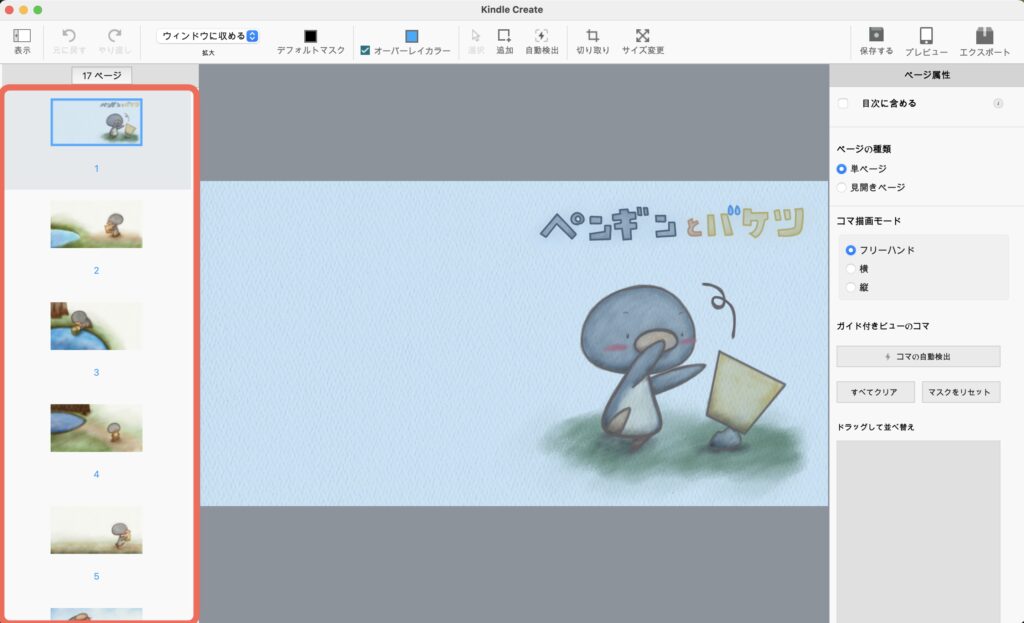The height and width of the screenshot is (623, 1024).
Task: Select the 見開きページ radio button
Action: click(842, 187)
